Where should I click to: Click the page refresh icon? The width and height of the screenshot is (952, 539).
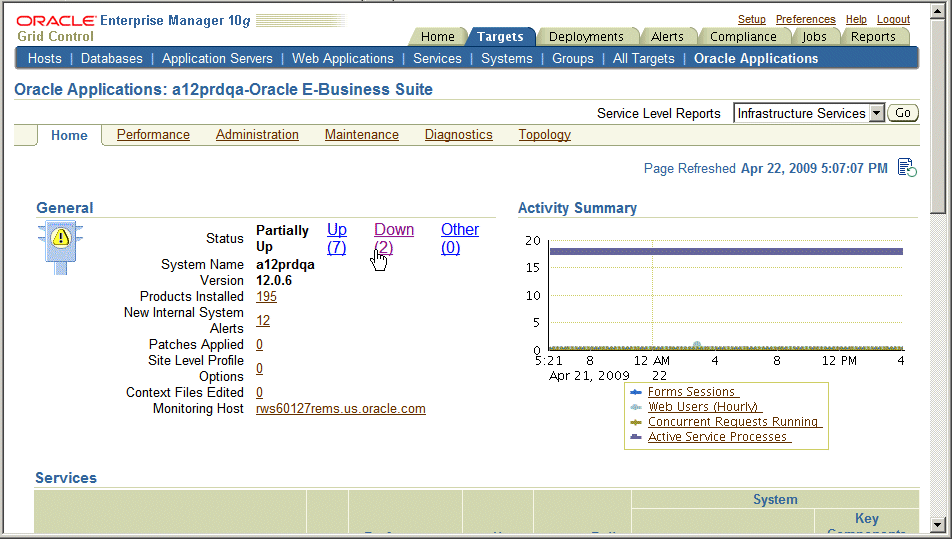tap(907, 168)
